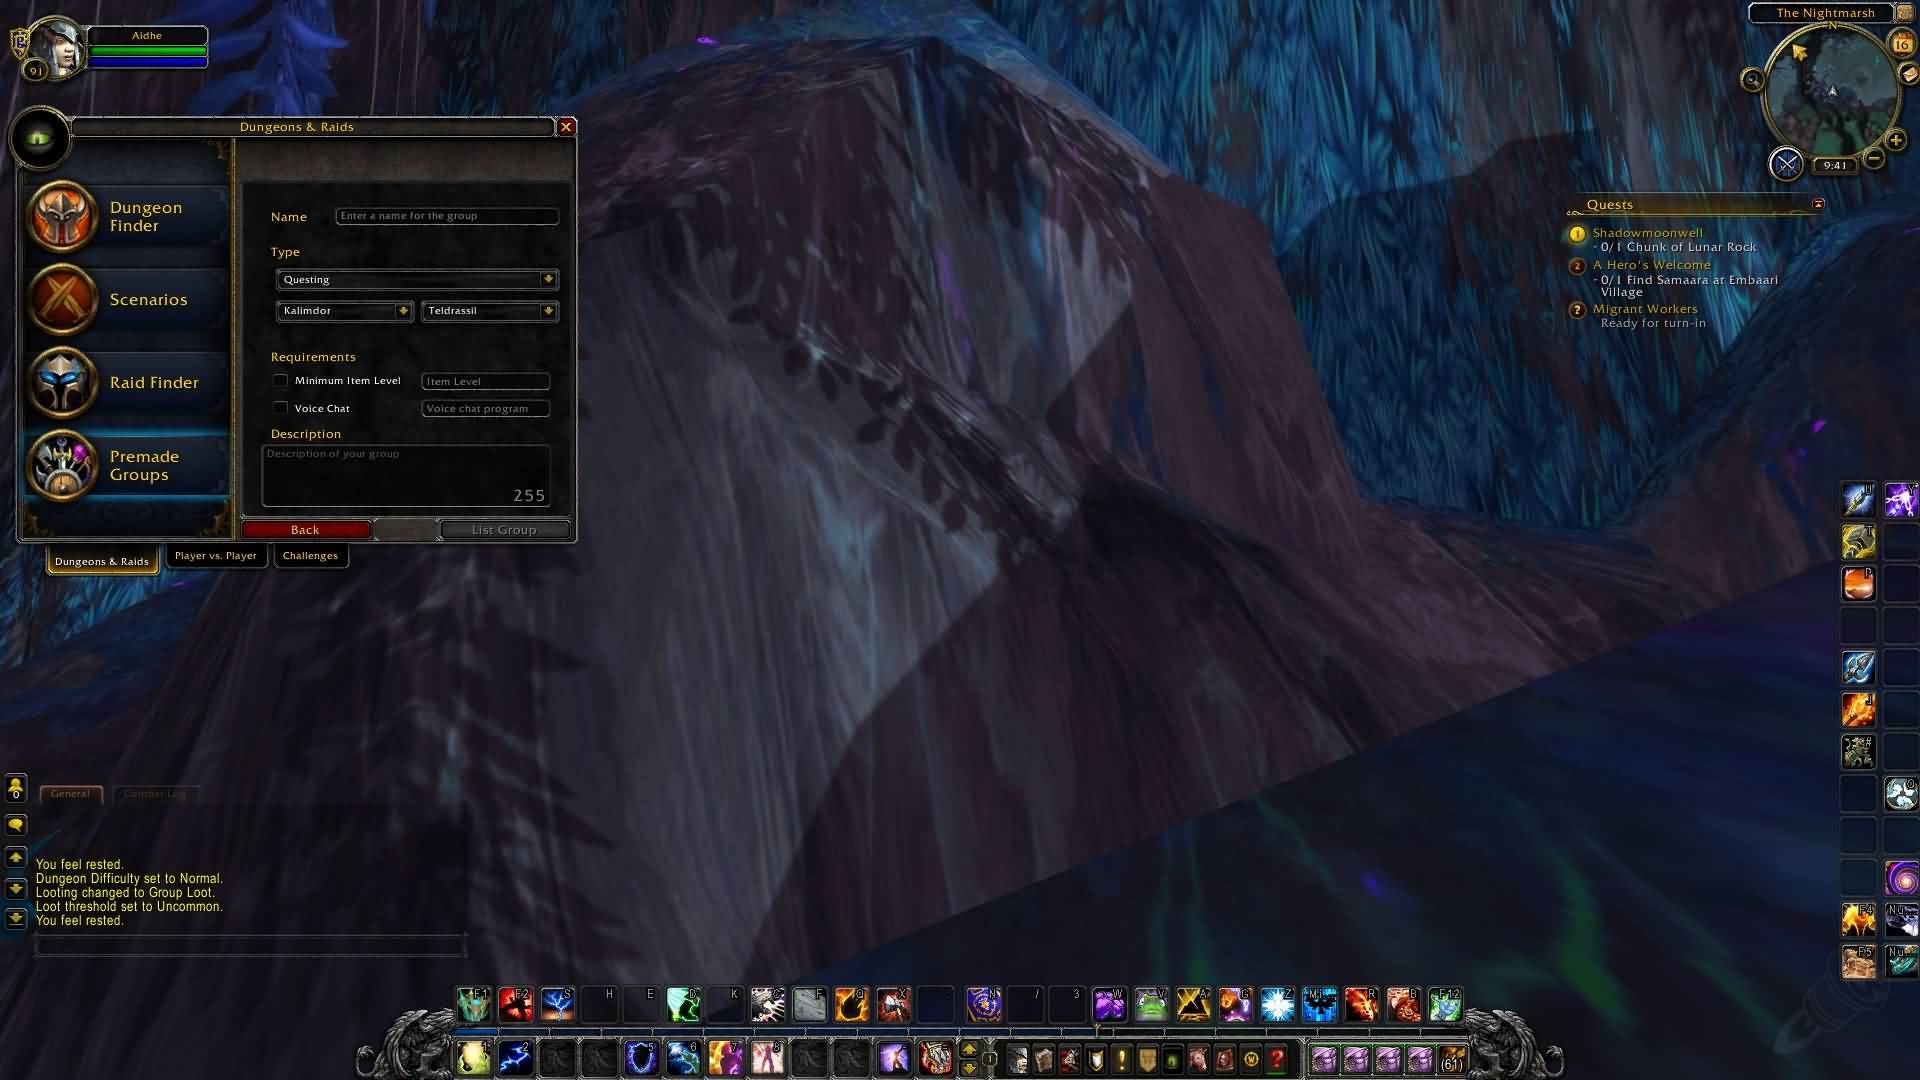The image size is (1920, 1080).
Task: Click A Hero's Welcome quest title
Action: click(x=1651, y=265)
